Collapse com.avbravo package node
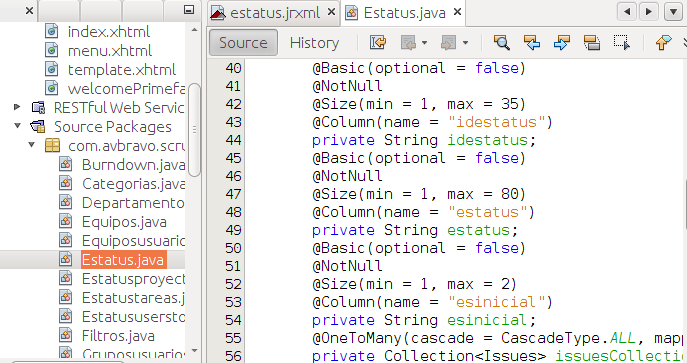Screen dimensions: 687x363 pyautogui.click(x=32, y=144)
